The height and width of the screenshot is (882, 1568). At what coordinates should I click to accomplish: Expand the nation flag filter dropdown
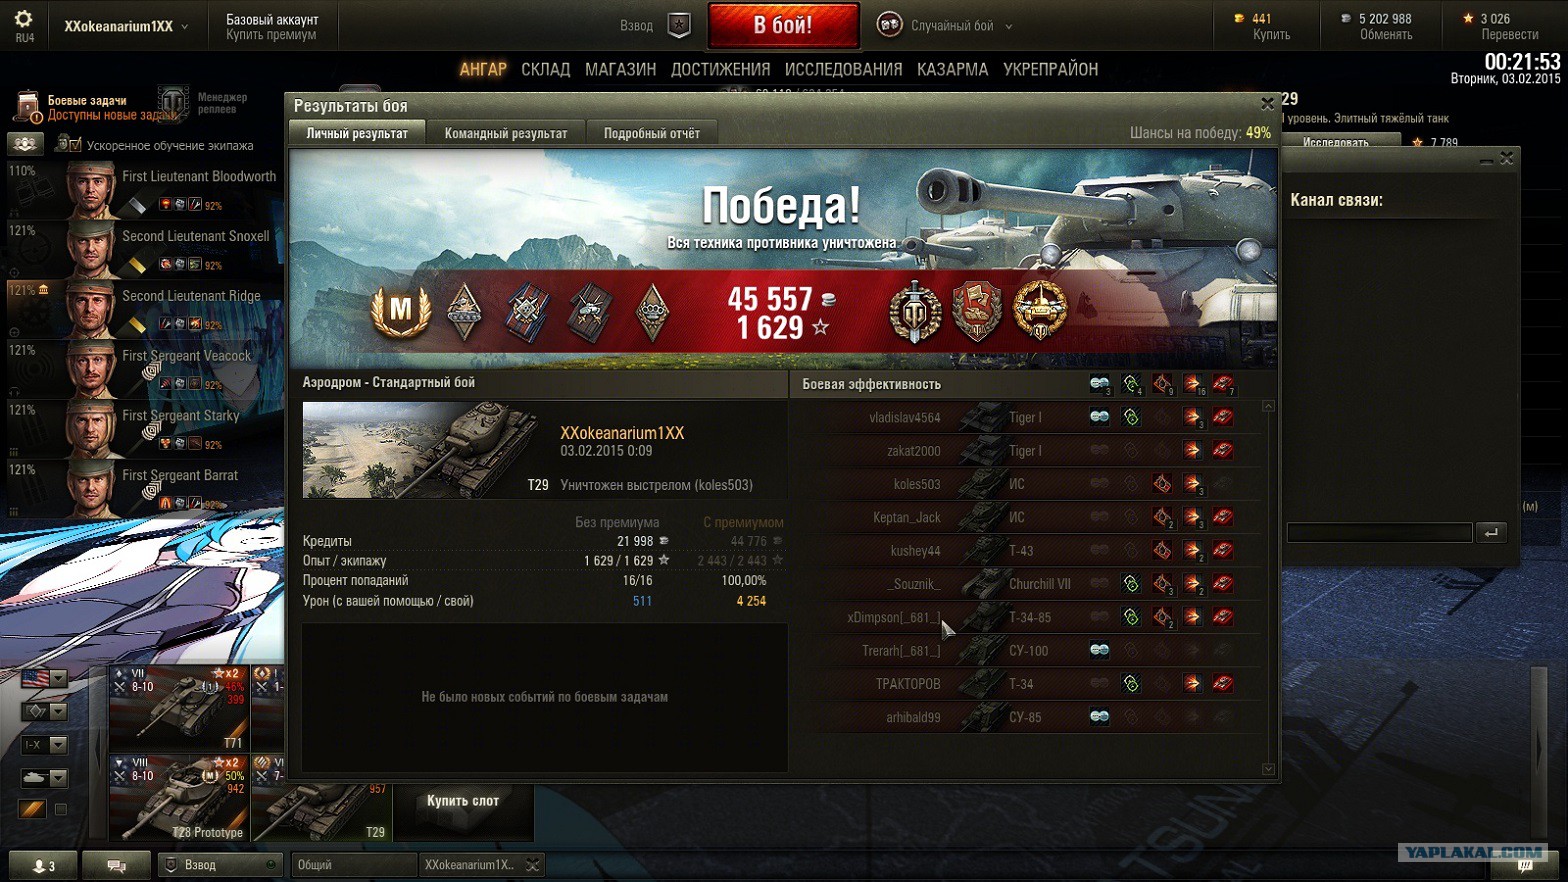(x=58, y=680)
